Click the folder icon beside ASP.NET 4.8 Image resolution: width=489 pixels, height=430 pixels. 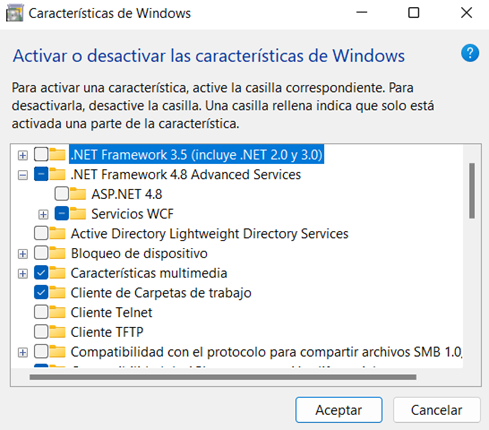tap(78, 194)
